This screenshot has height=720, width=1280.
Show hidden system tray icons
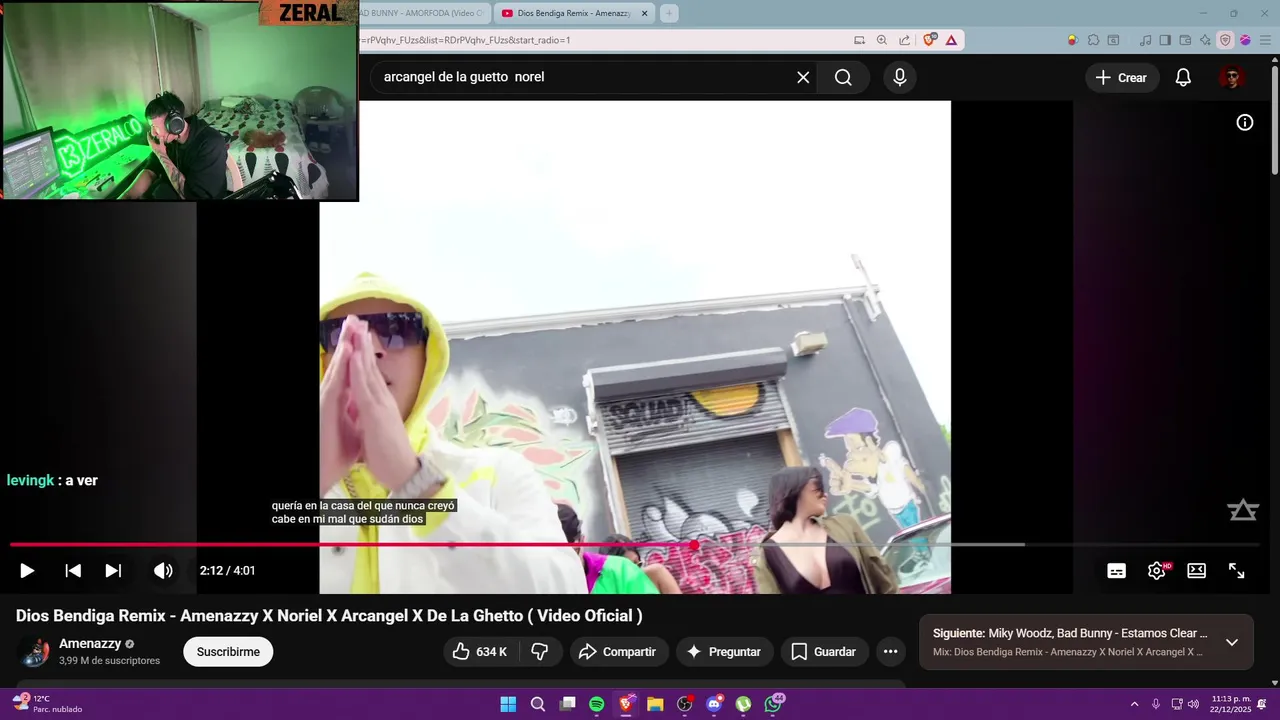tap(1135, 704)
